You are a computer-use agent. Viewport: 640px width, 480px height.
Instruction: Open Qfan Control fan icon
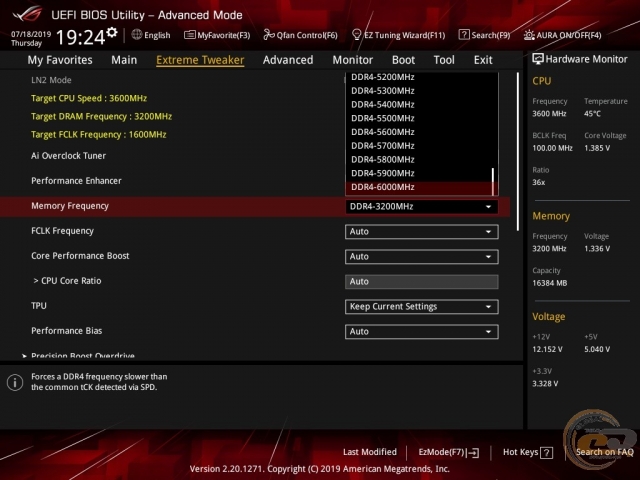click(269, 35)
